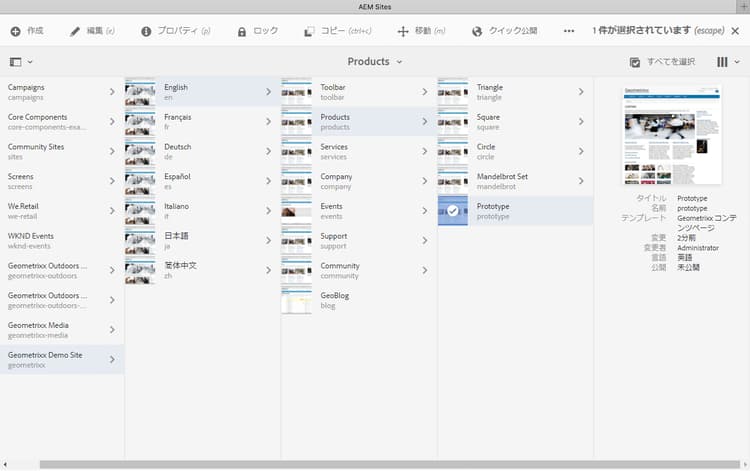Expand Campaigns with its chevron
Viewport: 750px width, 471px height.
(x=112, y=91)
